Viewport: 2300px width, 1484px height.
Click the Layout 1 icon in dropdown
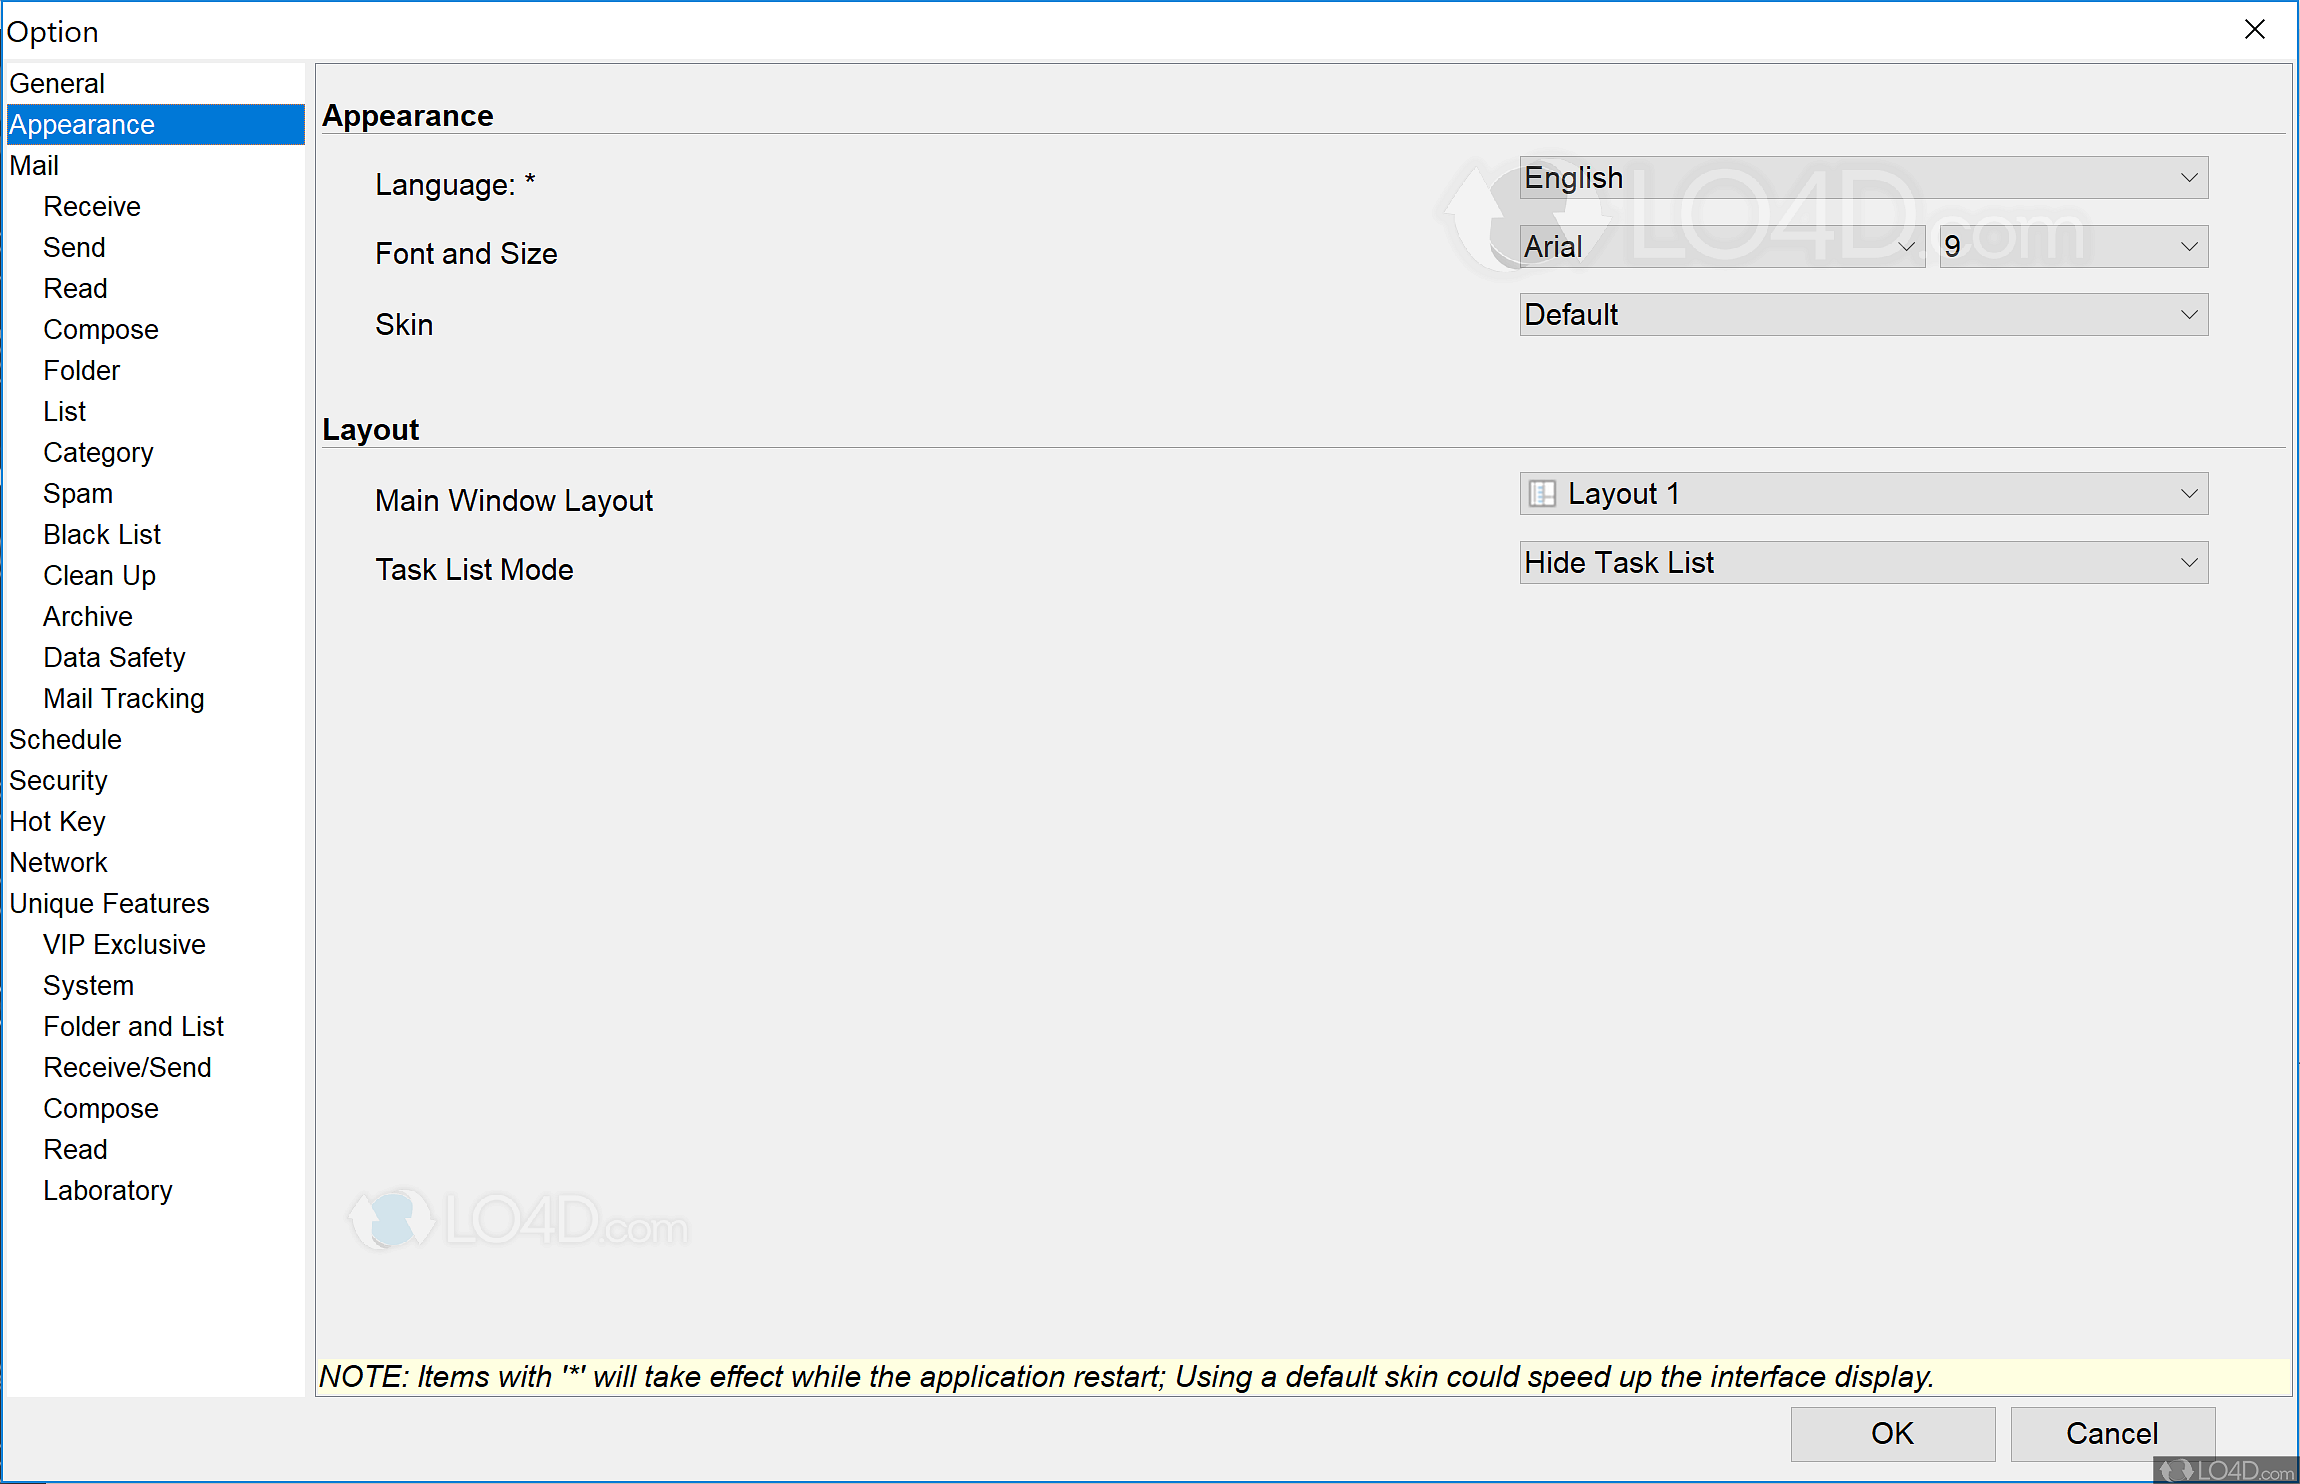pos(1542,494)
